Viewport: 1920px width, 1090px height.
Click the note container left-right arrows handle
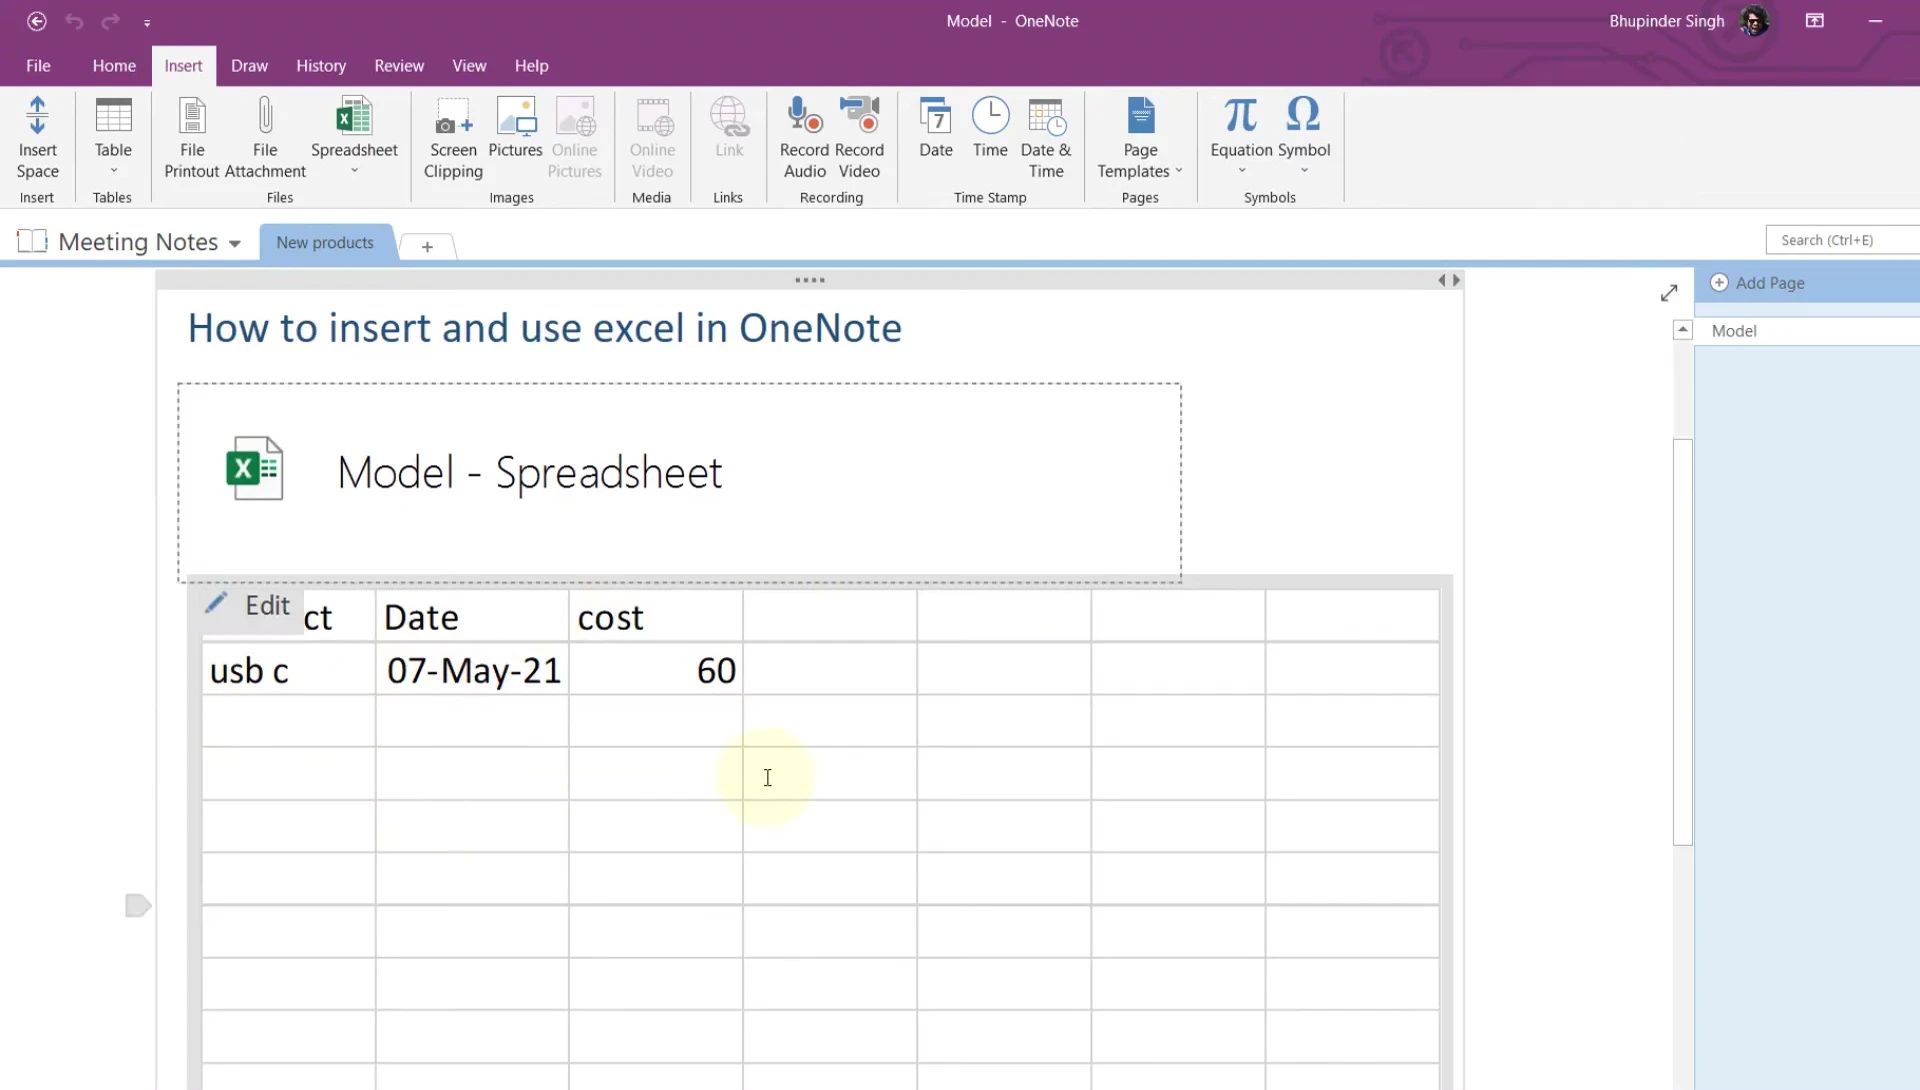(x=1449, y=281)
